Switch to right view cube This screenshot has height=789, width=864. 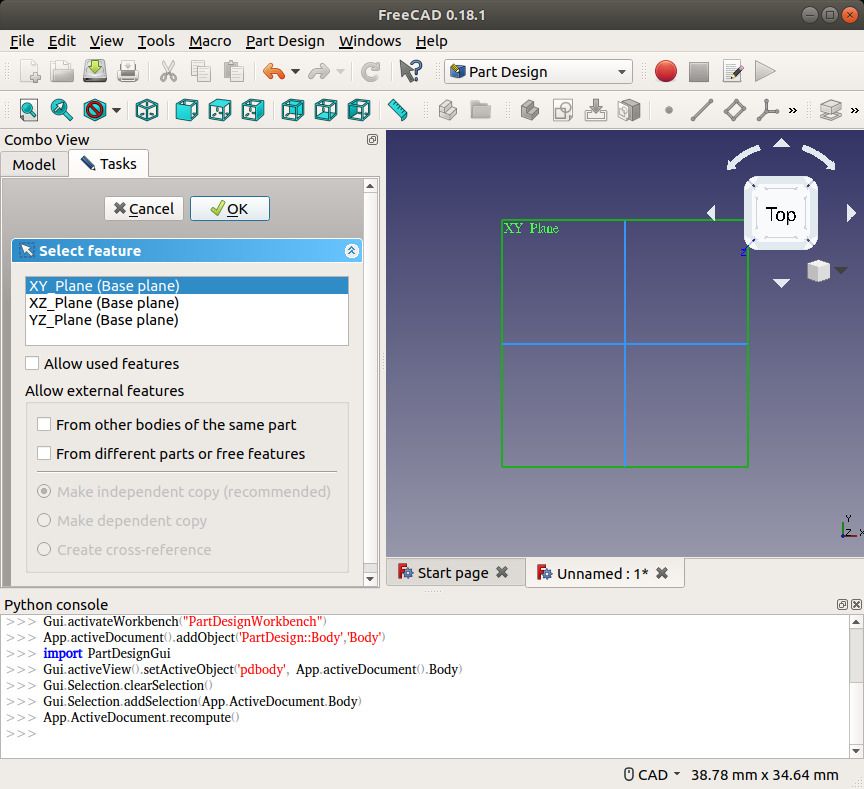[x=253, y=110]
